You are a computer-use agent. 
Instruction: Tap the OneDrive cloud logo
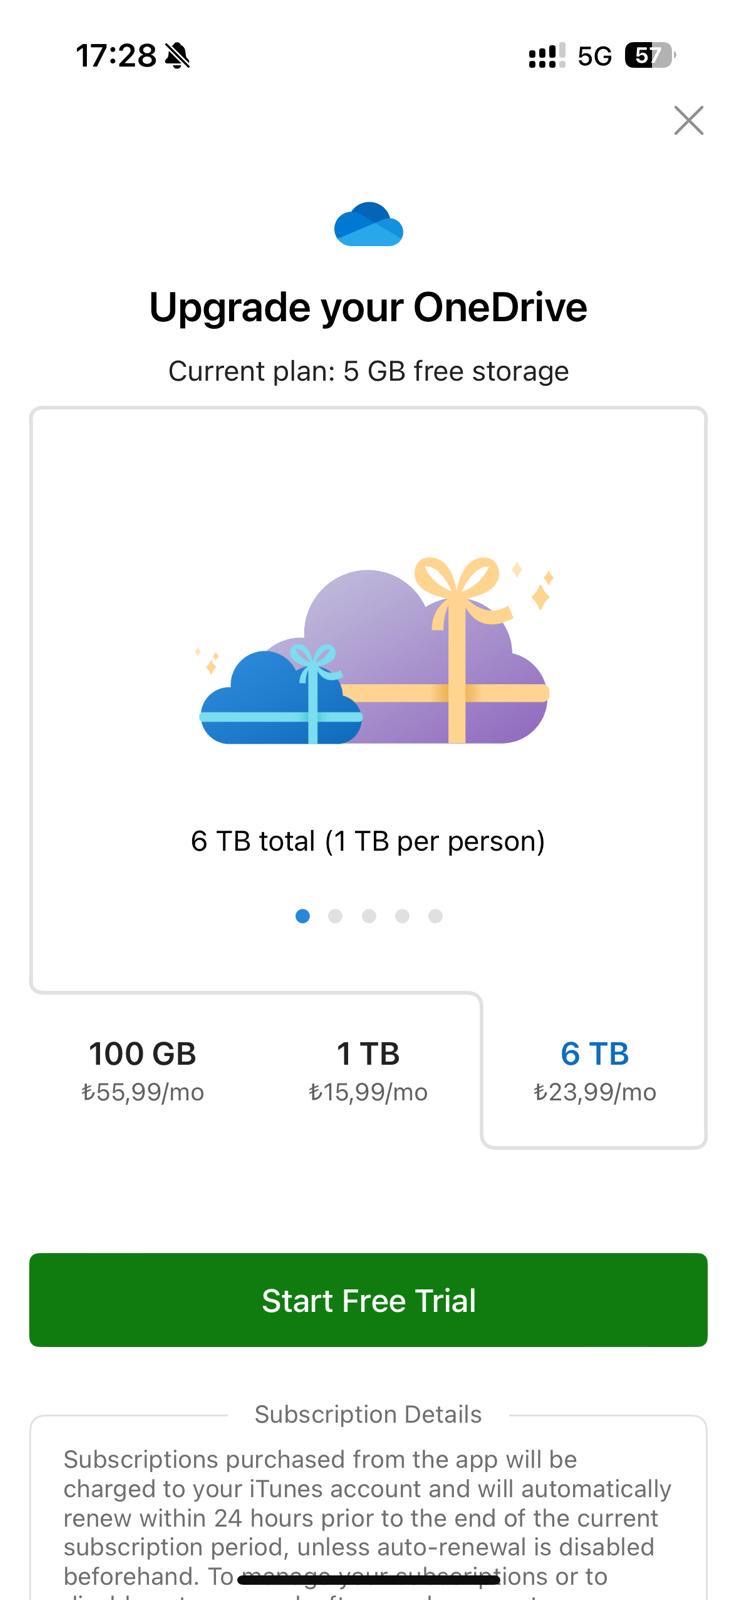[x=368, y=225]
